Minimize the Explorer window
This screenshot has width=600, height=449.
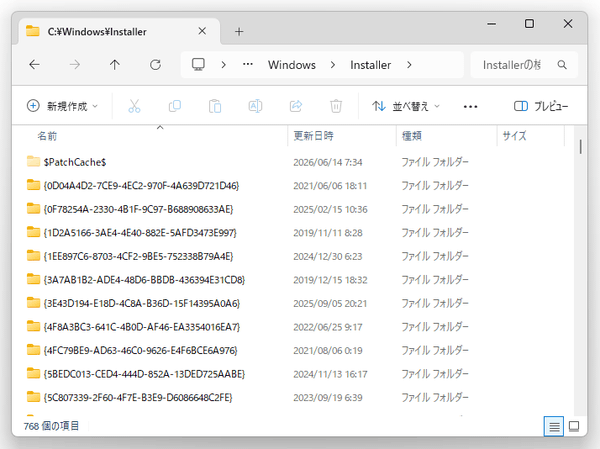coord(492,24)
